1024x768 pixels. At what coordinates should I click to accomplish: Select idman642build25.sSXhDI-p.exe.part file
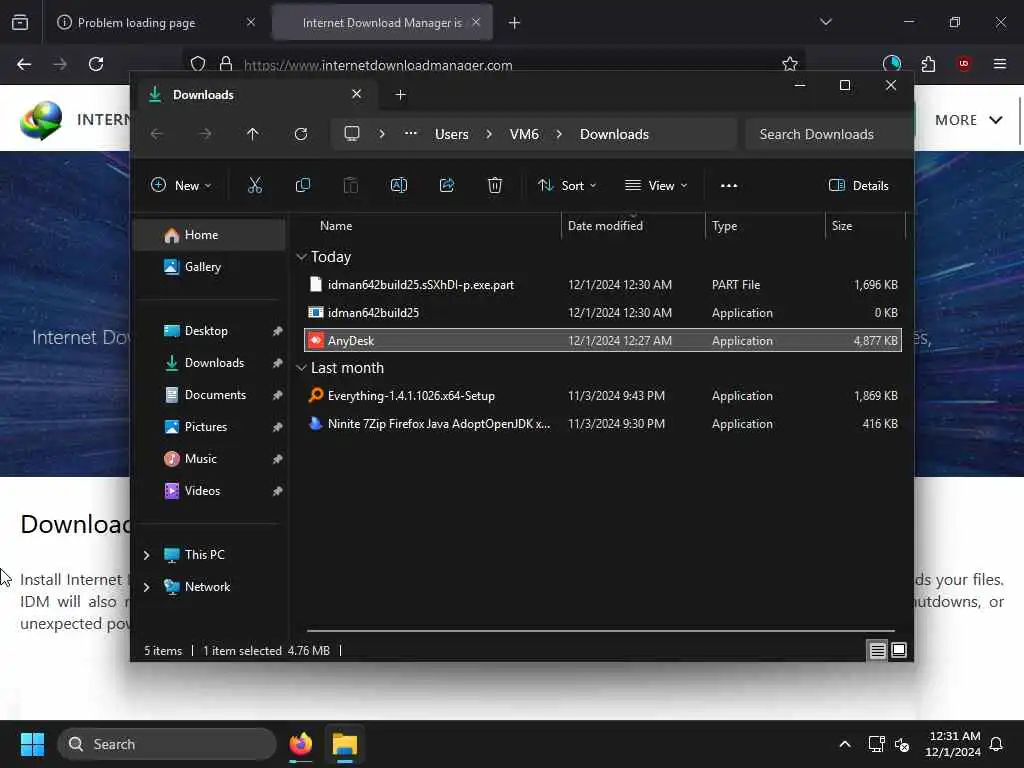point(603,285)
